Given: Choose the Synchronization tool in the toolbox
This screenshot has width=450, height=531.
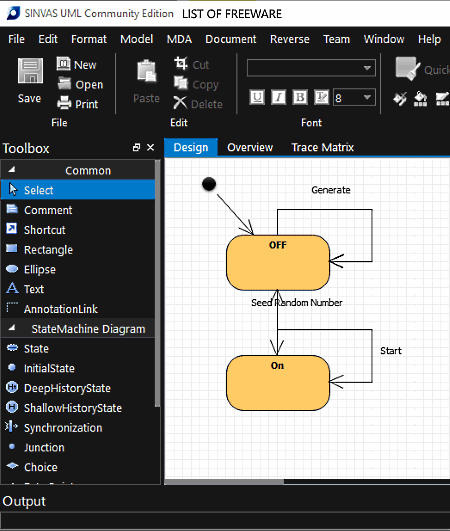Looking at the screenshot, I should click(x=54, y=428).
